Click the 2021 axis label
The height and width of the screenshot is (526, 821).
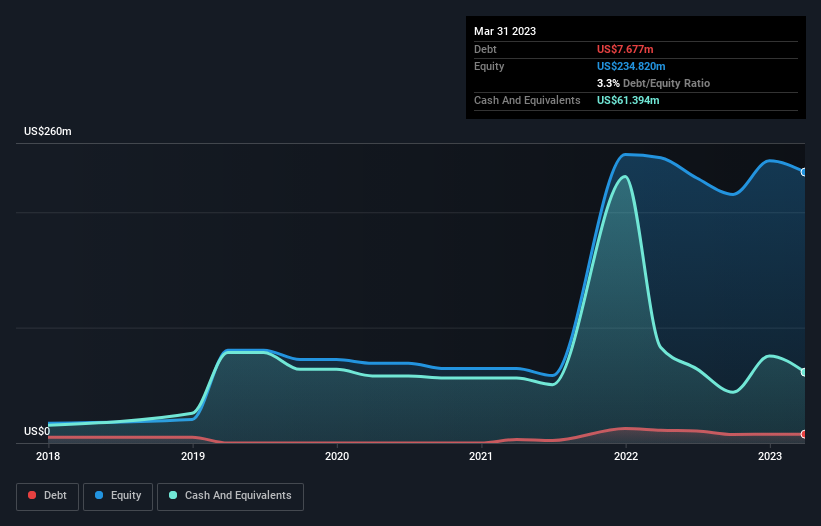pyautogui.click(x=481, y=456)
